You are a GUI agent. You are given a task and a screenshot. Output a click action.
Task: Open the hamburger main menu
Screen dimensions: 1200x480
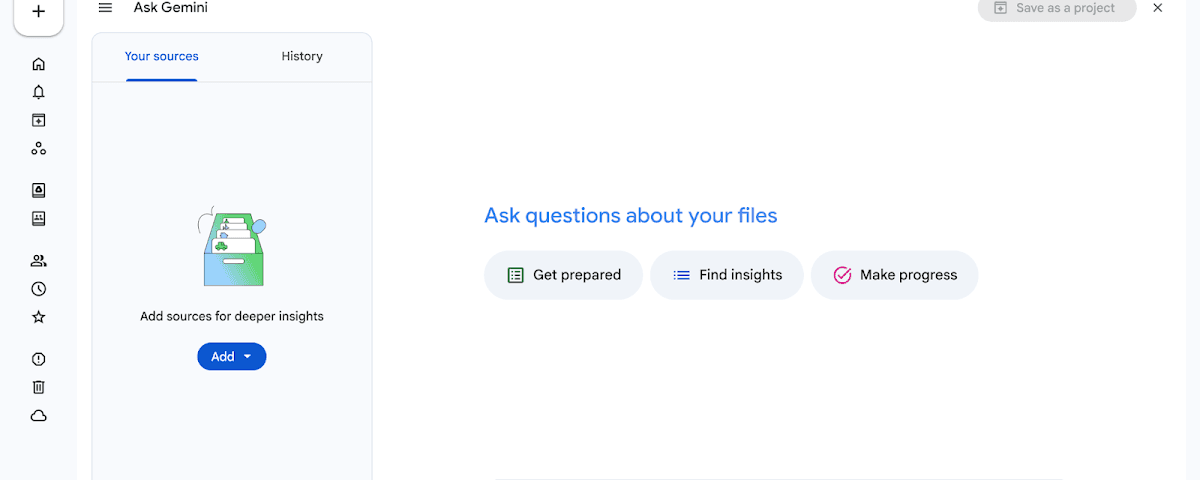pyautogui.click(x=105, y=8)
